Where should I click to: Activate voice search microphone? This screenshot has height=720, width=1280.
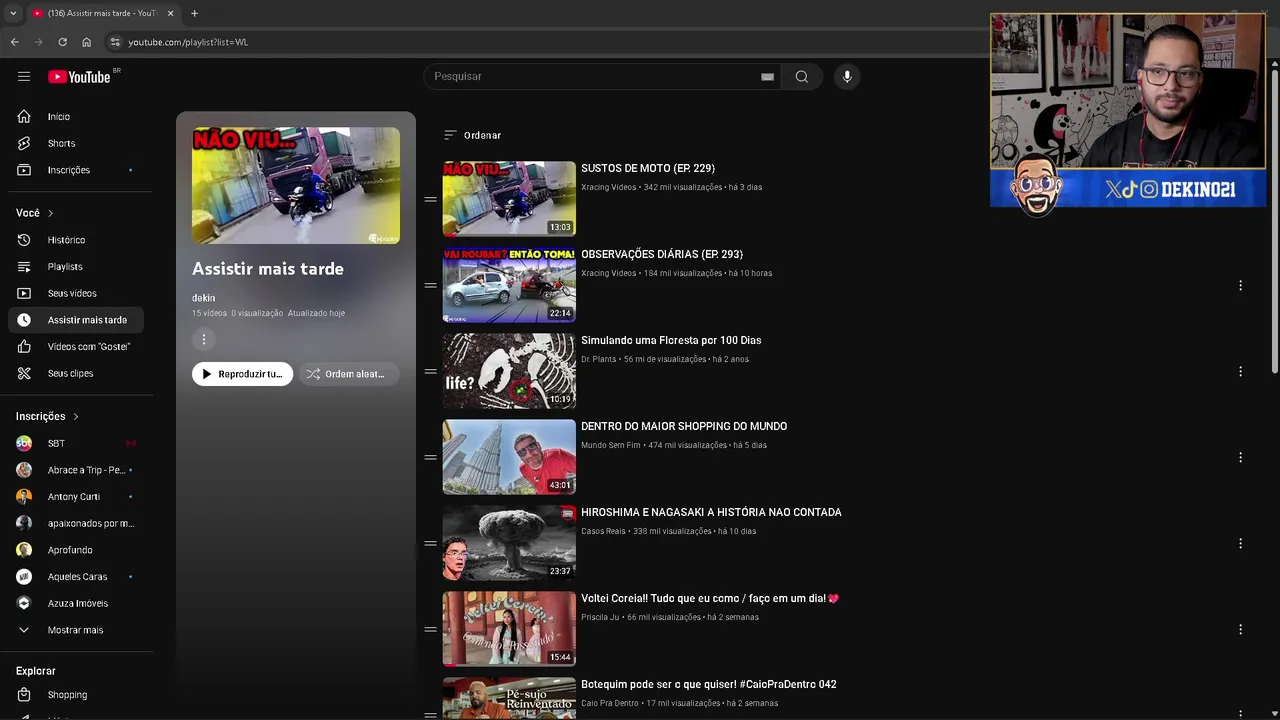(847, 76)
